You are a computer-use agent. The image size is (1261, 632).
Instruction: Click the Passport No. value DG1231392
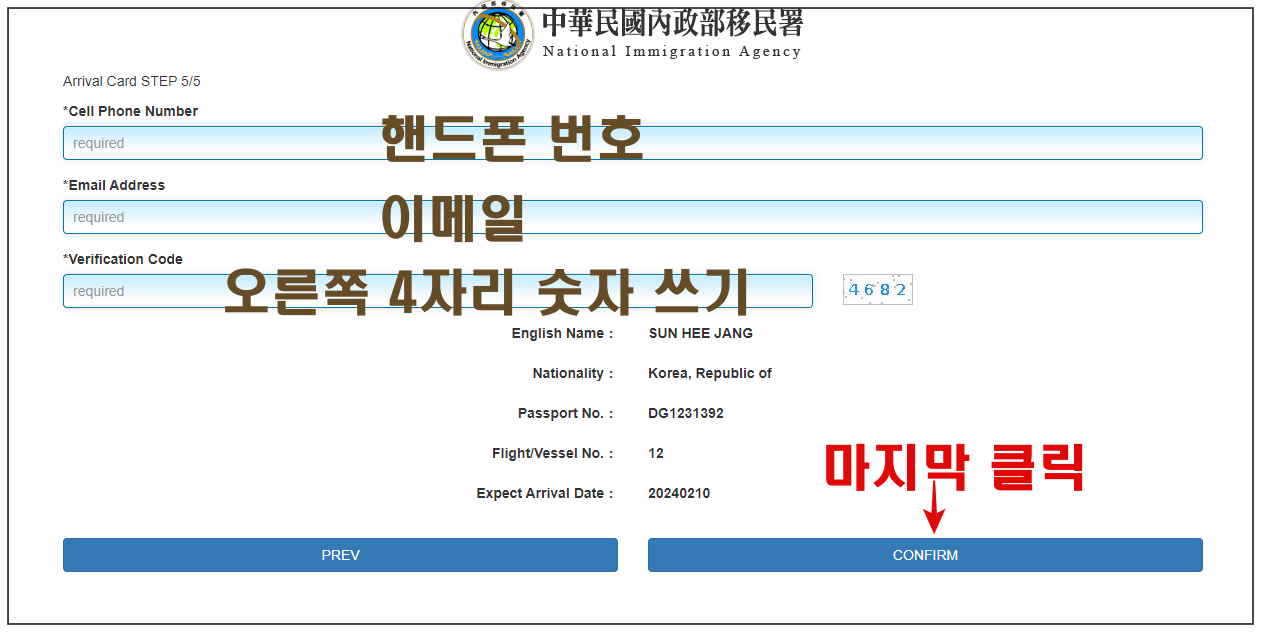pos(686,413)
